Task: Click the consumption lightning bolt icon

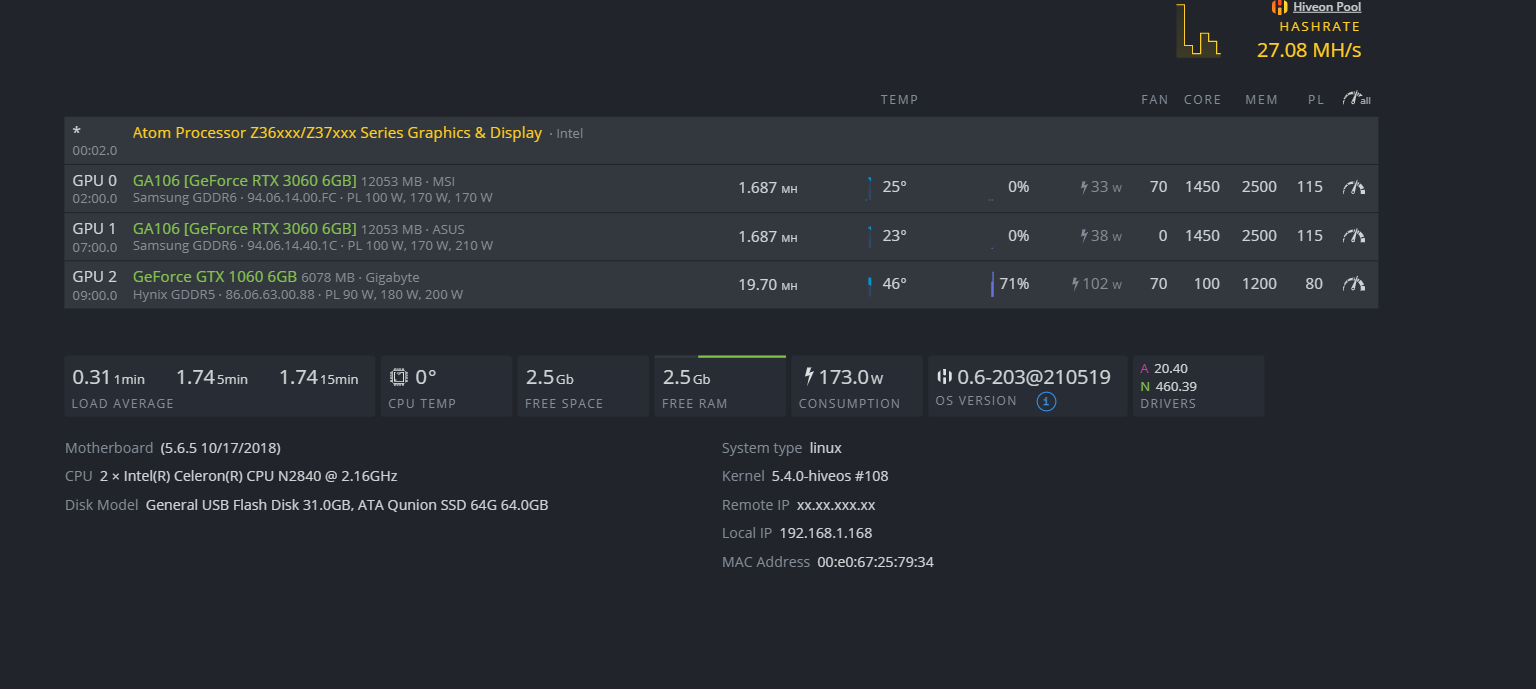Action: 809,377
